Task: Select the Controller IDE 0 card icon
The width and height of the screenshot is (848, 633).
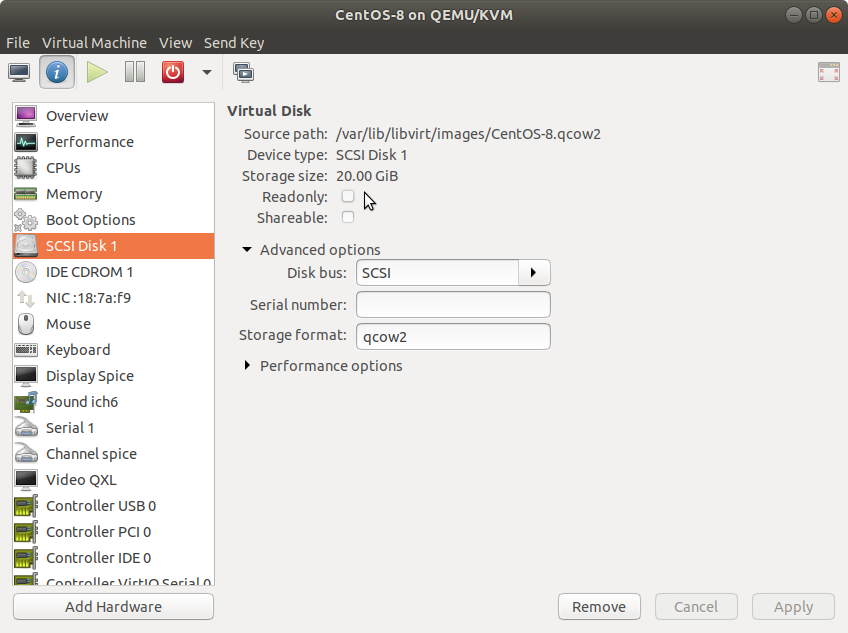Action: pos(25,557)
